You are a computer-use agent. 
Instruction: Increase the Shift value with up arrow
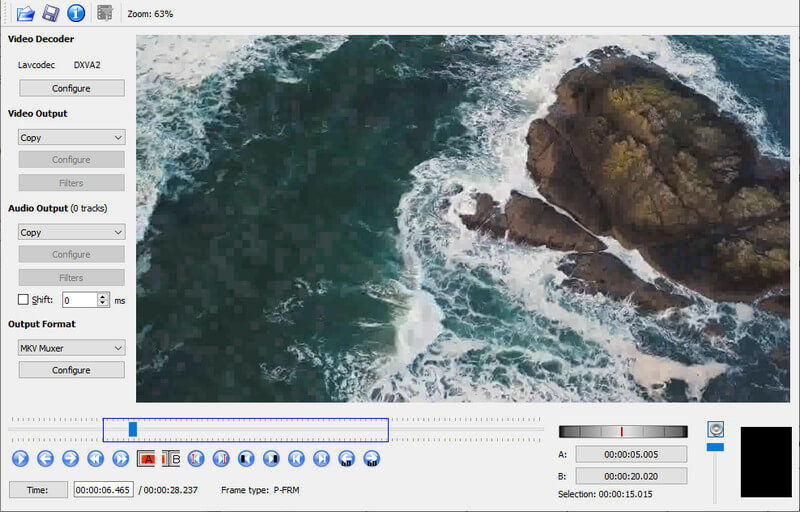pos(103,296)
